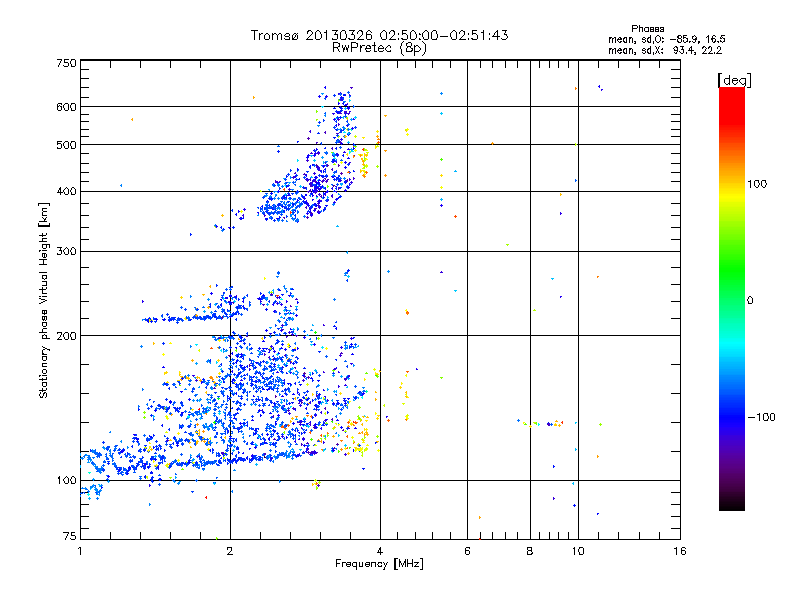This screenshot has width=800, height=600.
Task: Click the colorbar '100' tick label
Action: (x=757, y=184)
